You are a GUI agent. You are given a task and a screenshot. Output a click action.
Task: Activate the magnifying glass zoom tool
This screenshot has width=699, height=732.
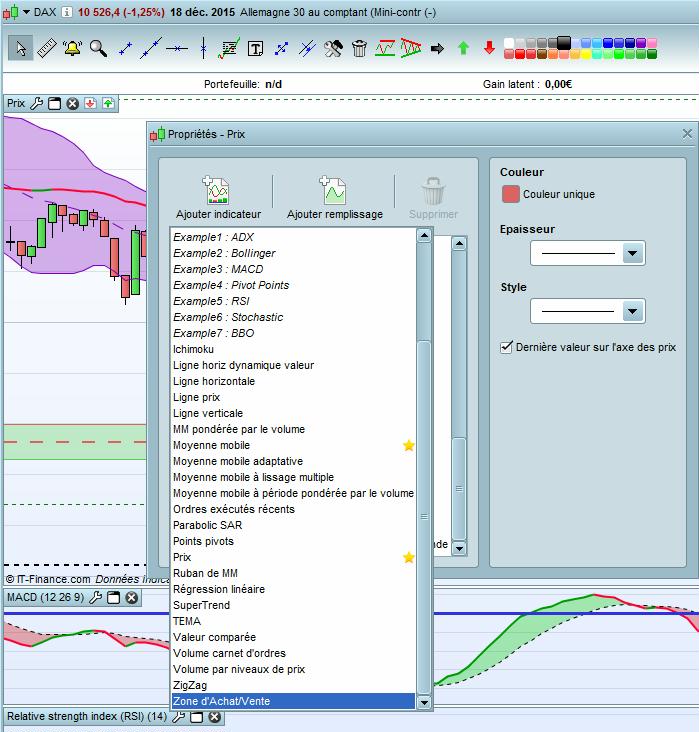click(99, 48)
